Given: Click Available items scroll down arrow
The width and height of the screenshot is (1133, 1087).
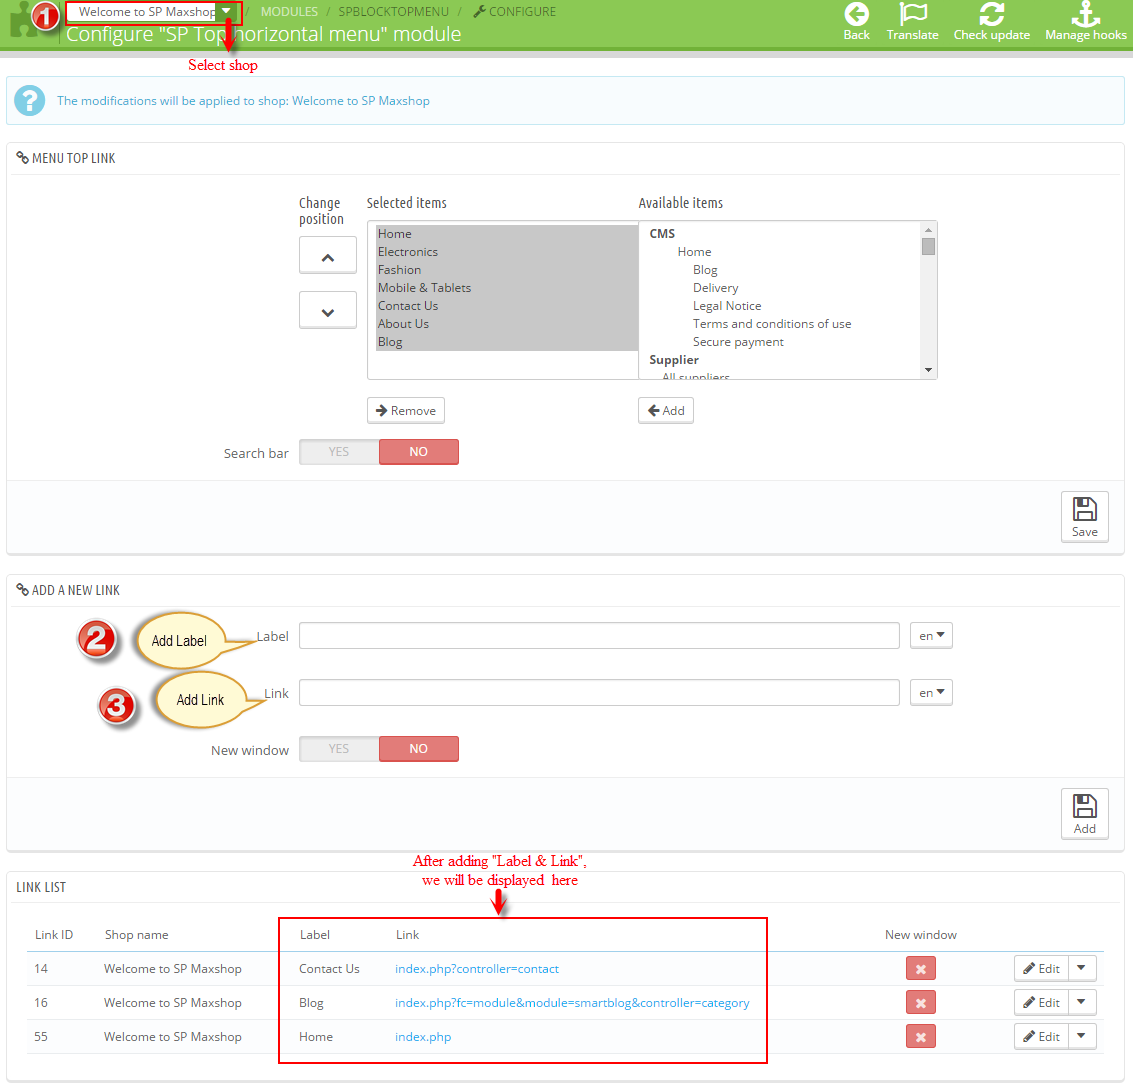Looking at the screenshot, I should click(x=929, y=370).
